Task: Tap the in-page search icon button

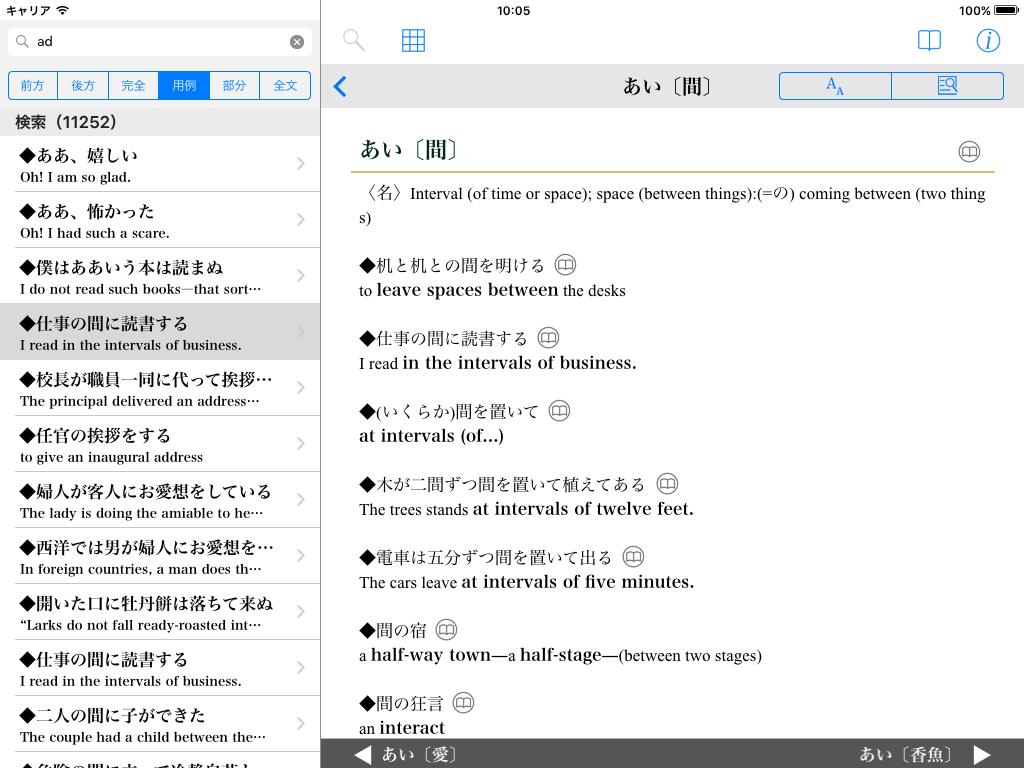Action: click(947, 86)
